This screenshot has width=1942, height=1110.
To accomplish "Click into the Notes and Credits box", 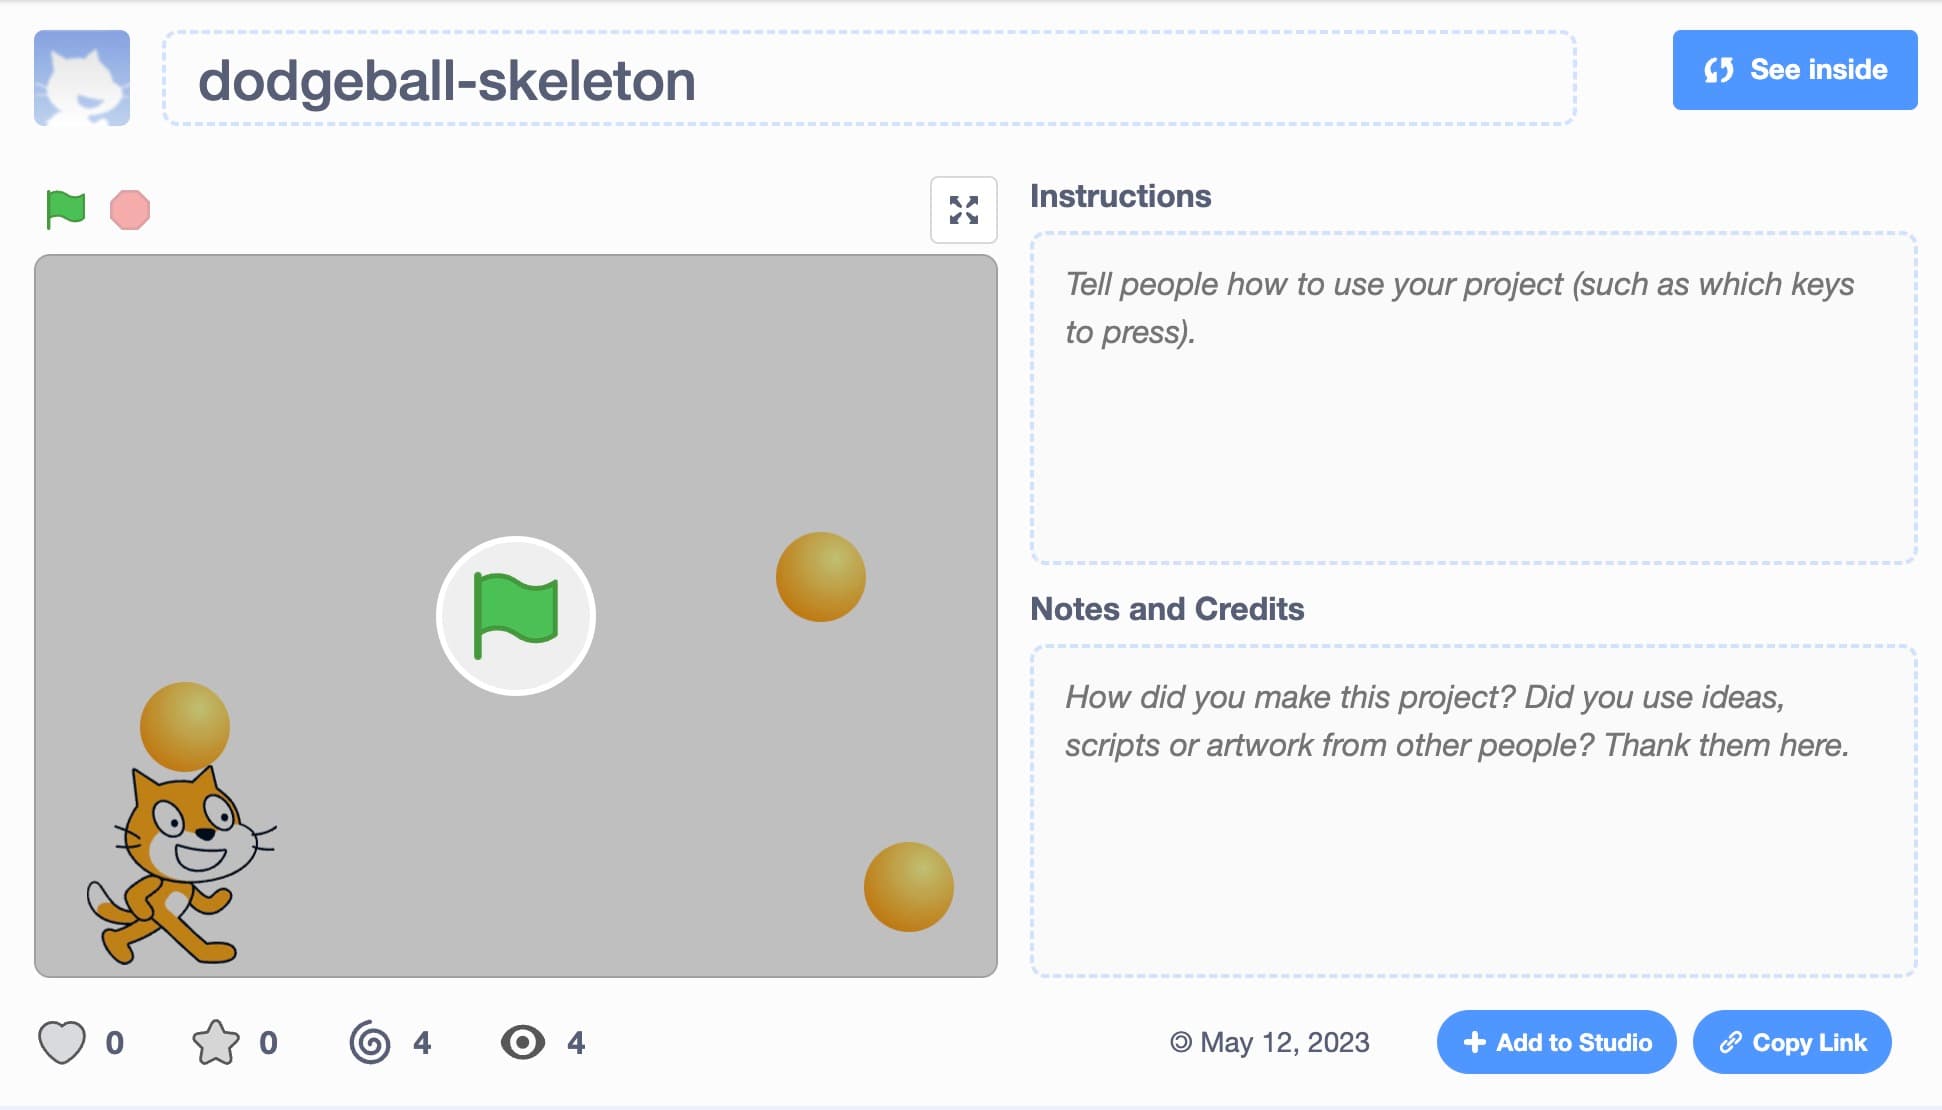I will [1473, 811].
